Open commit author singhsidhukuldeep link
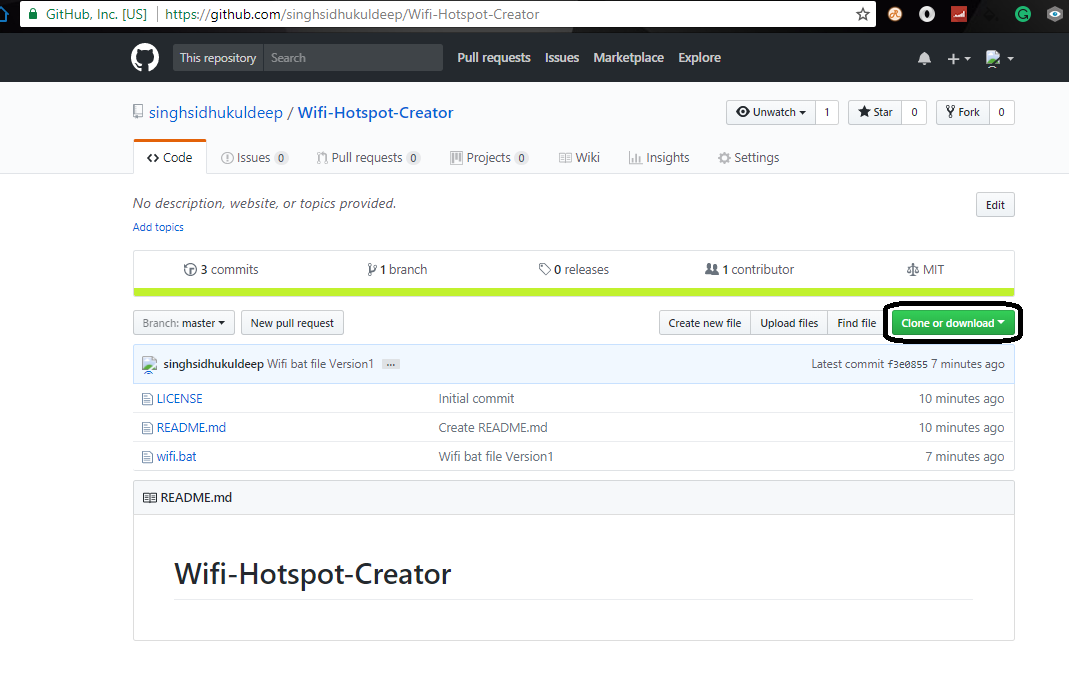This screenshot has height=673, width=1069. point(213,364)
